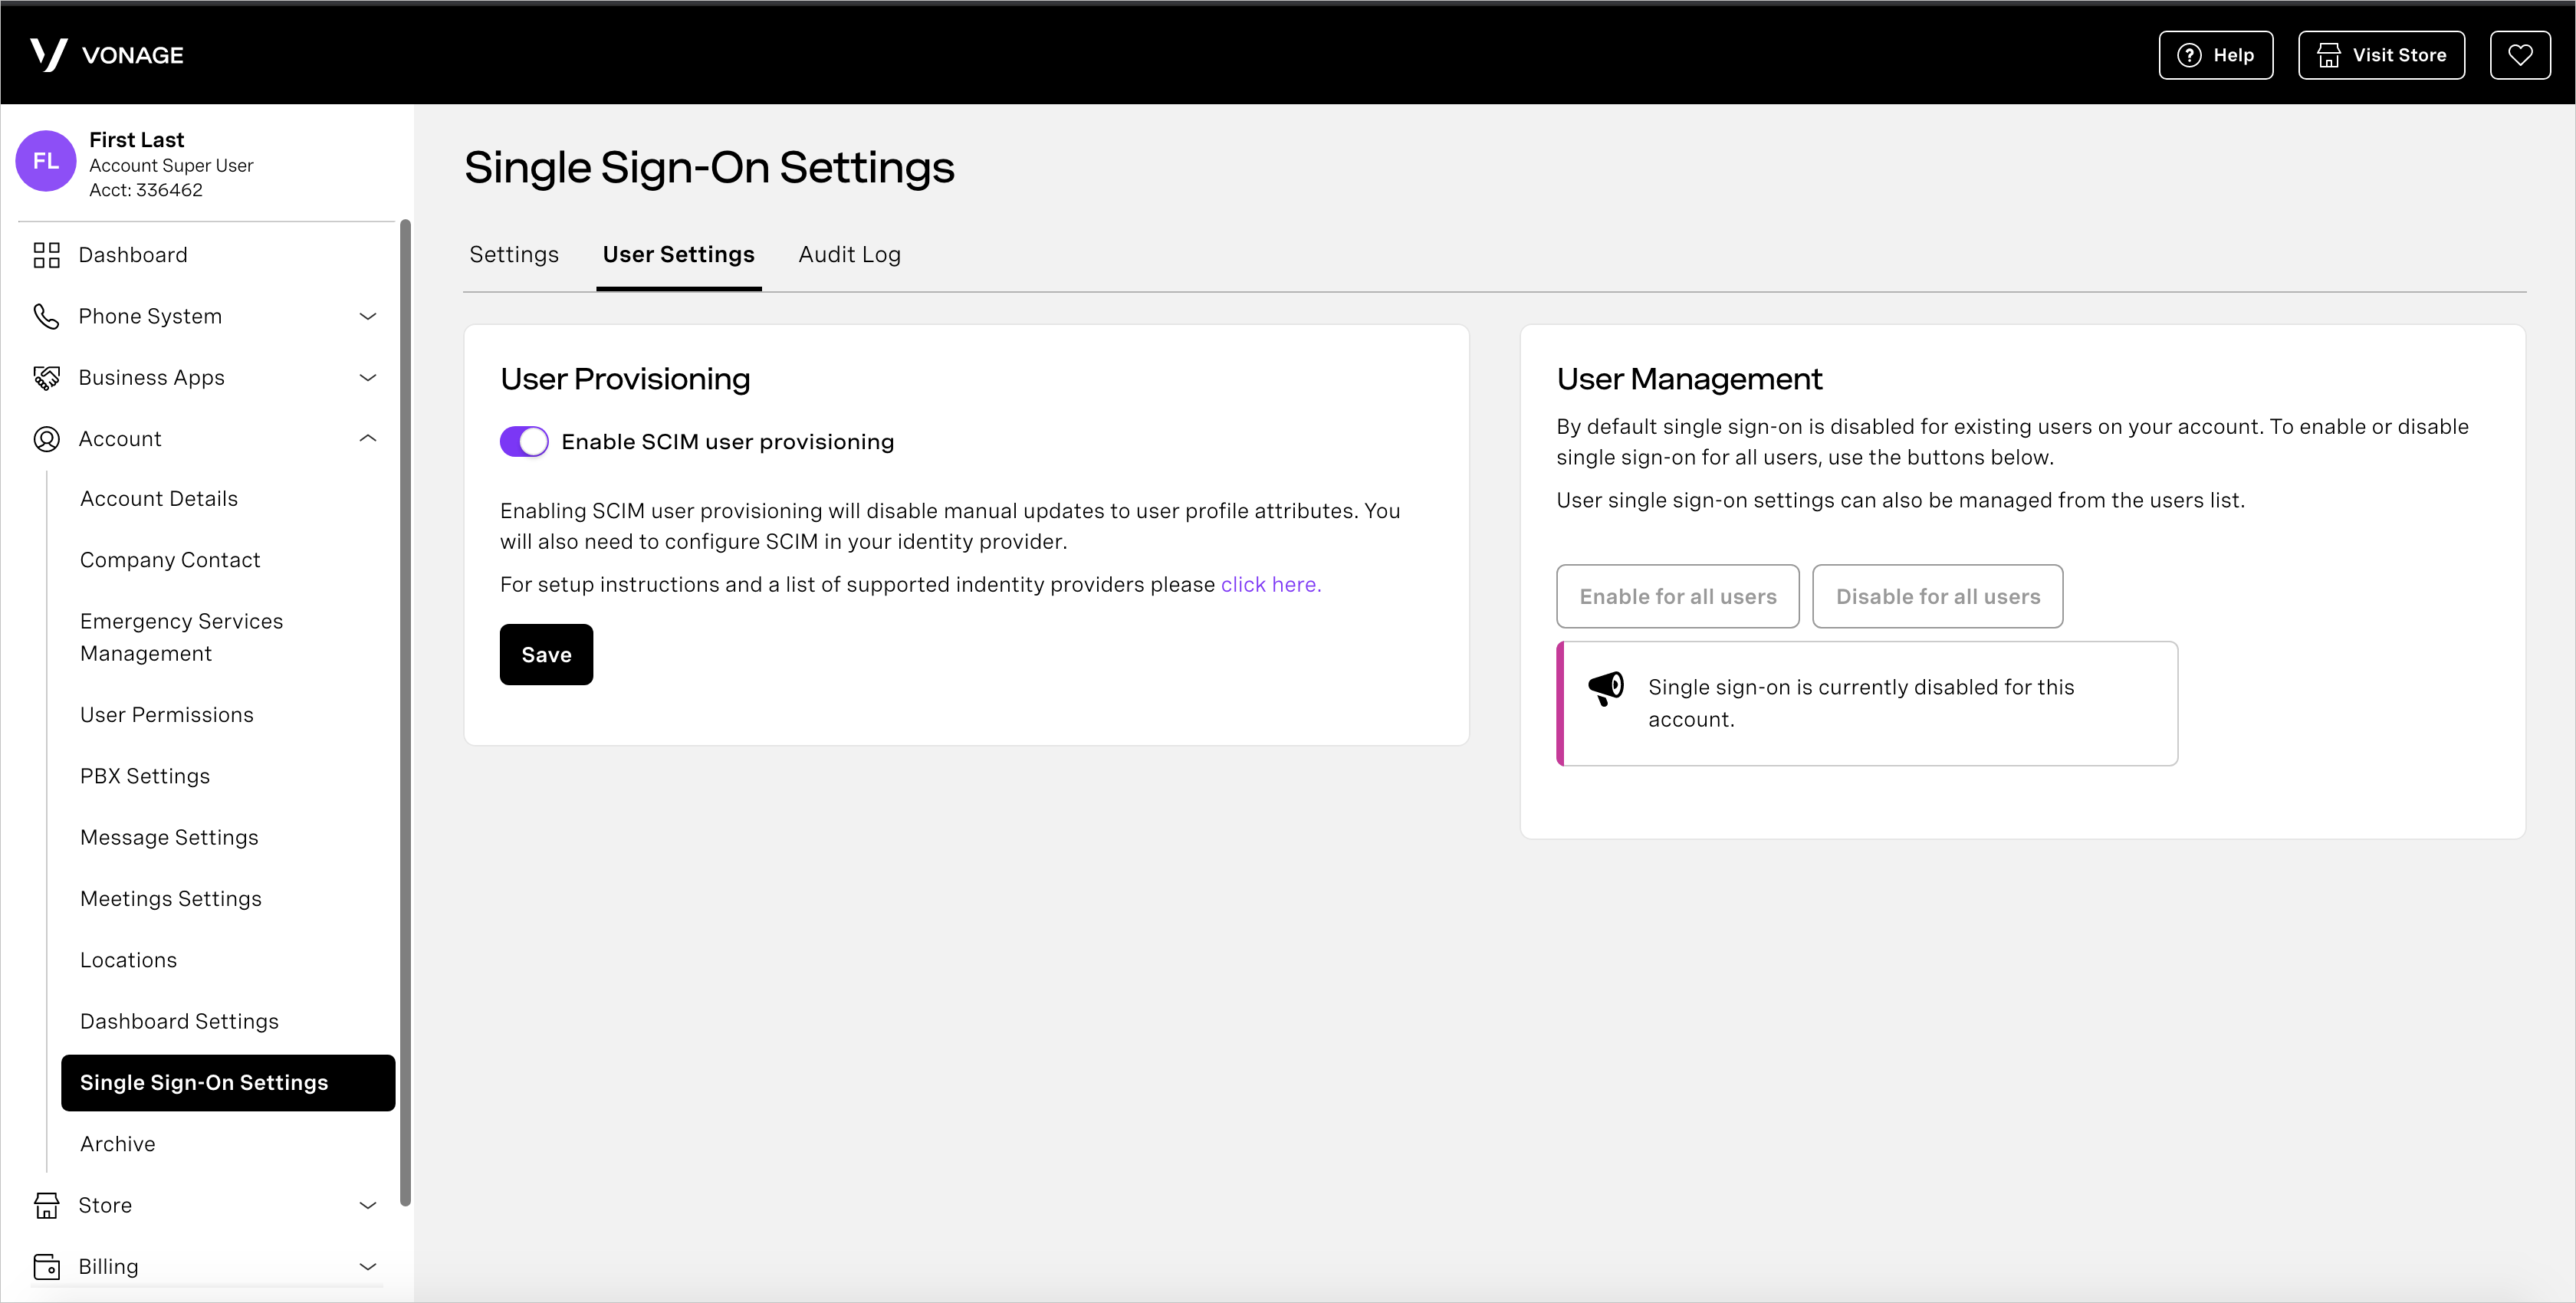2576x1303 pixels.
Task: Click the Business Apps sidebar icon
Action: point(47,377)
